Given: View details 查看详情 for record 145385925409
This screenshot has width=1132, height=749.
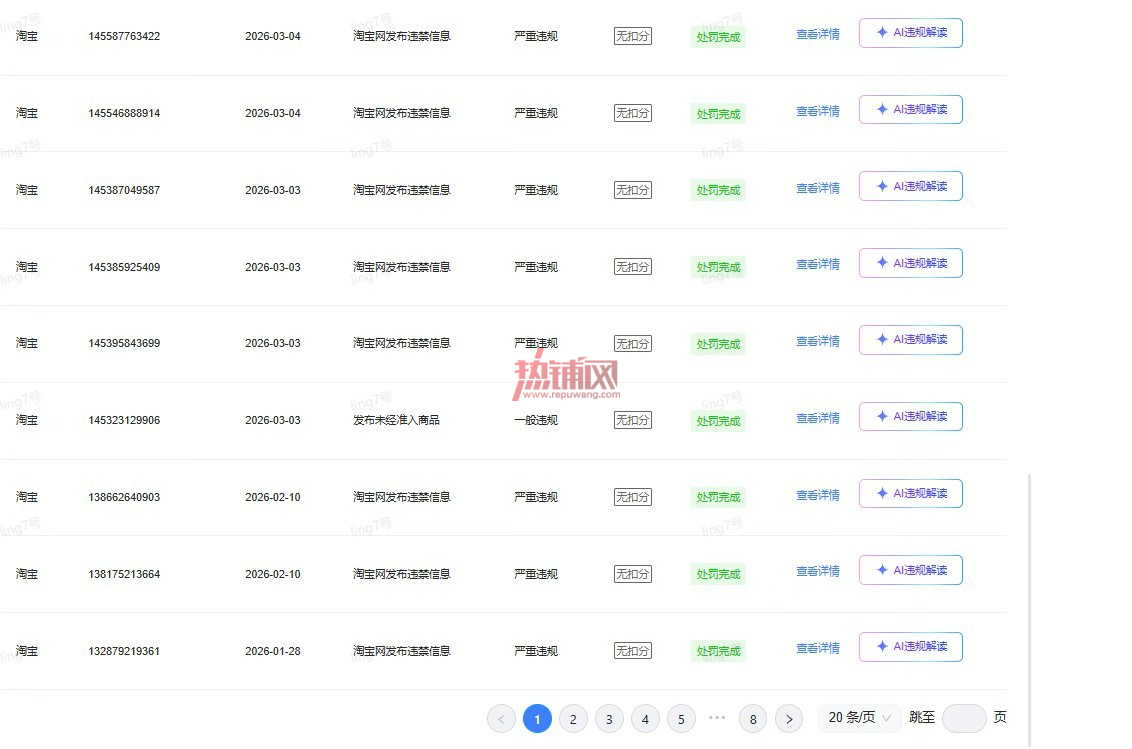Looking at the screenshot, I should click(817, 264).
